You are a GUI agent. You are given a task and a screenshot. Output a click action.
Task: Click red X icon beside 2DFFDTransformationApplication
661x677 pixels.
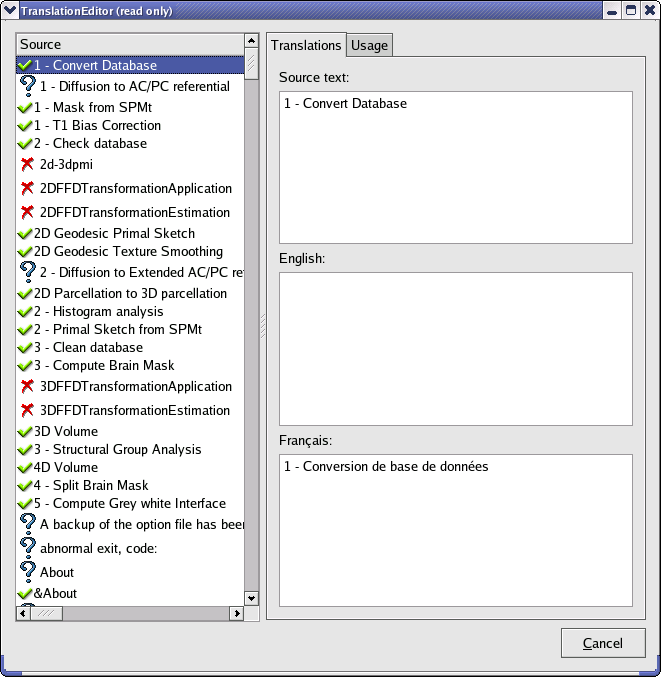(x=27, y=188)
